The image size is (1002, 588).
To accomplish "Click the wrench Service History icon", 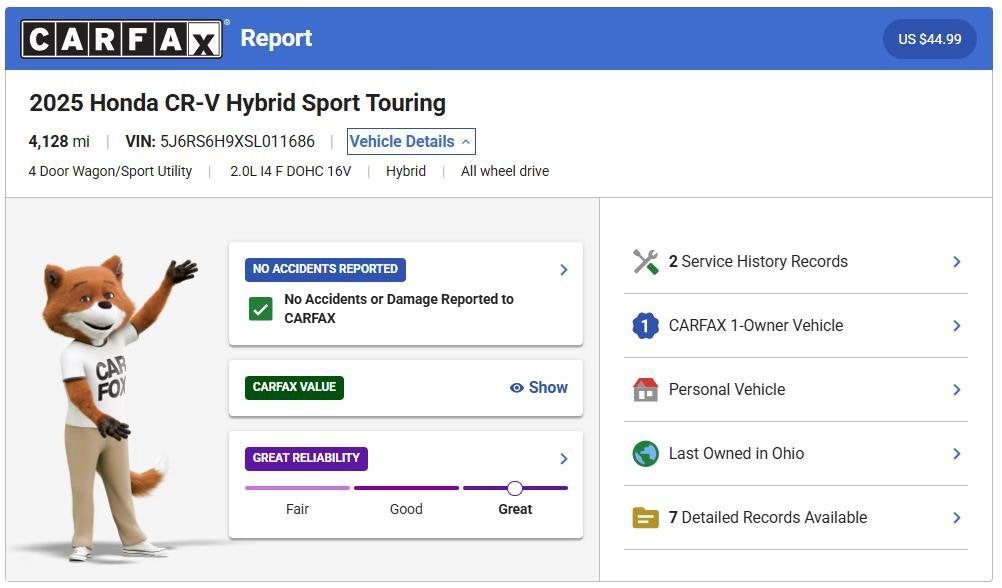I will tap(645, 261).
